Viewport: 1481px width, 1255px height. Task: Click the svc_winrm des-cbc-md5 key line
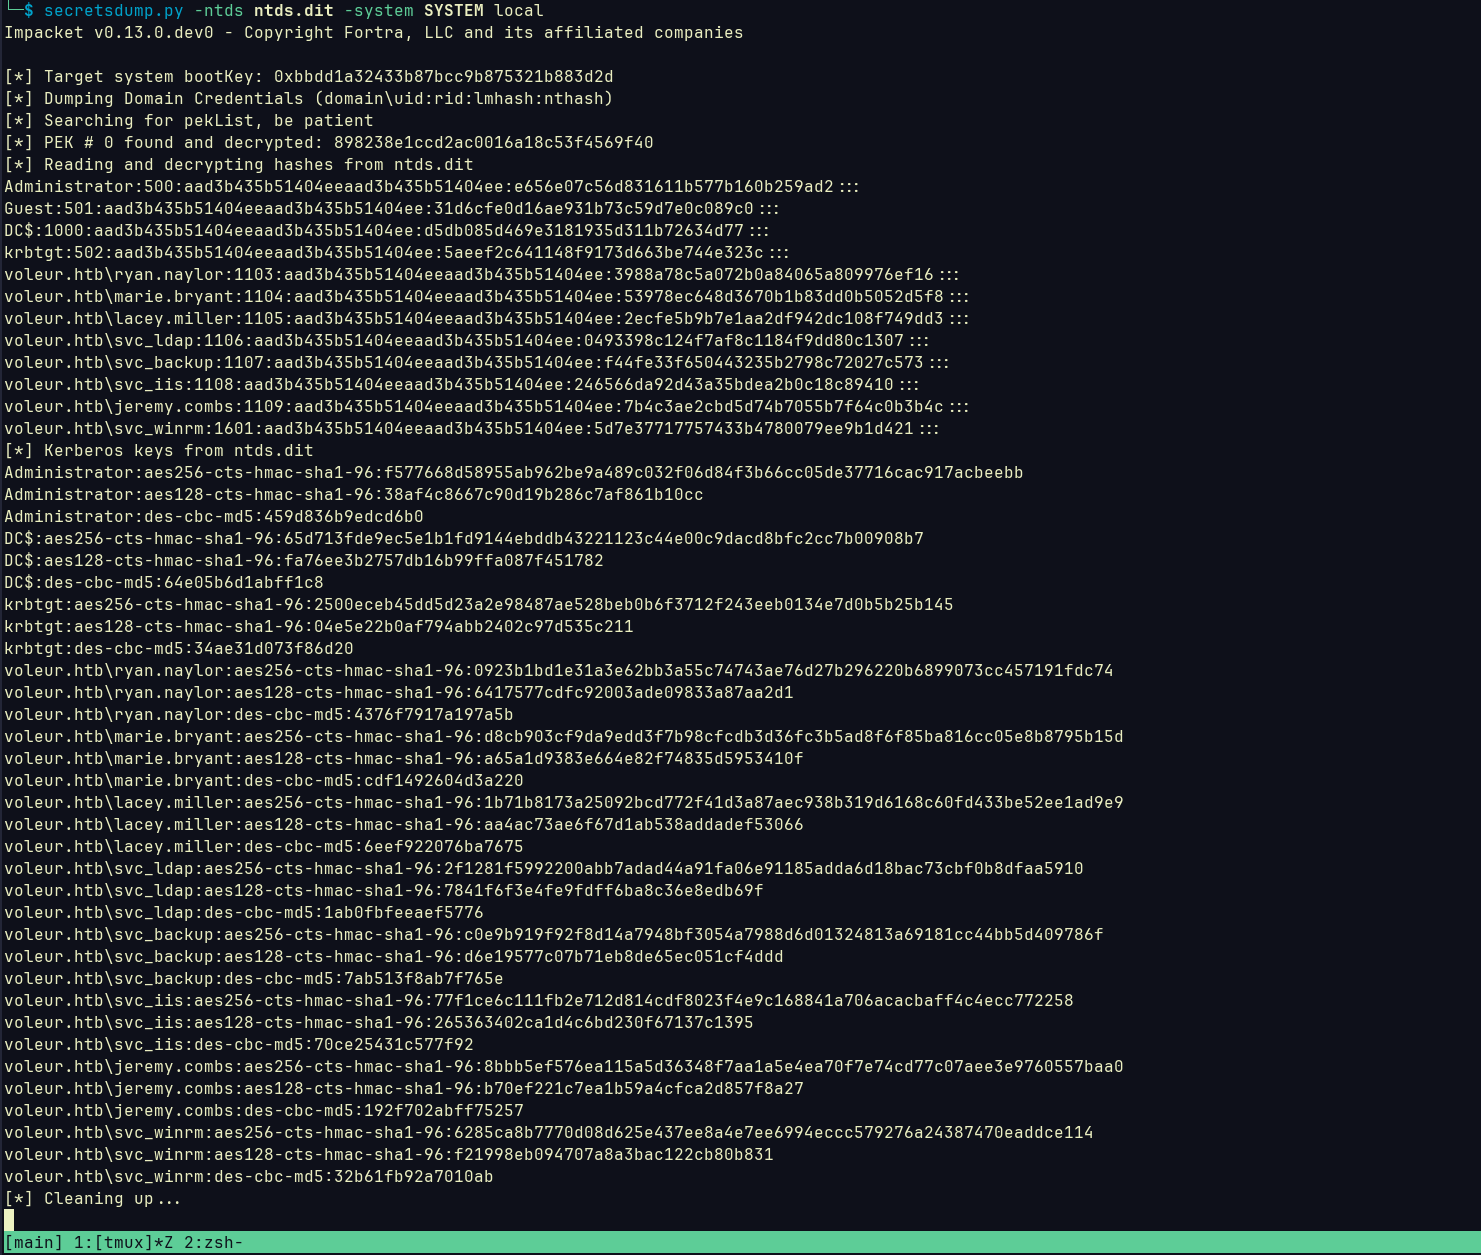249,1177
